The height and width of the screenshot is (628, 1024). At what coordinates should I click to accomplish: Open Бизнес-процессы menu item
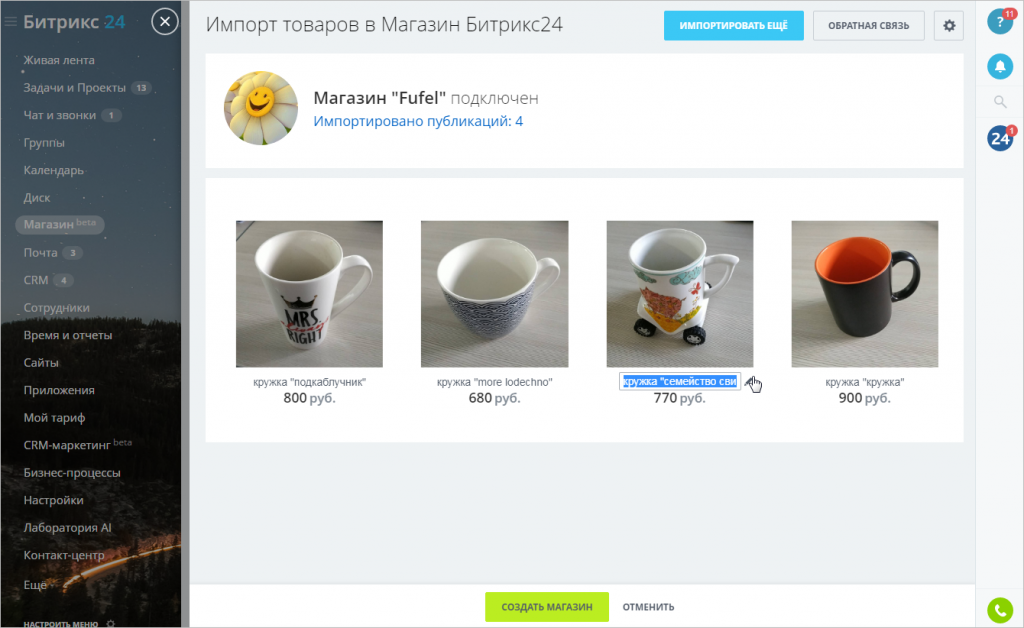tap(72, 473)
